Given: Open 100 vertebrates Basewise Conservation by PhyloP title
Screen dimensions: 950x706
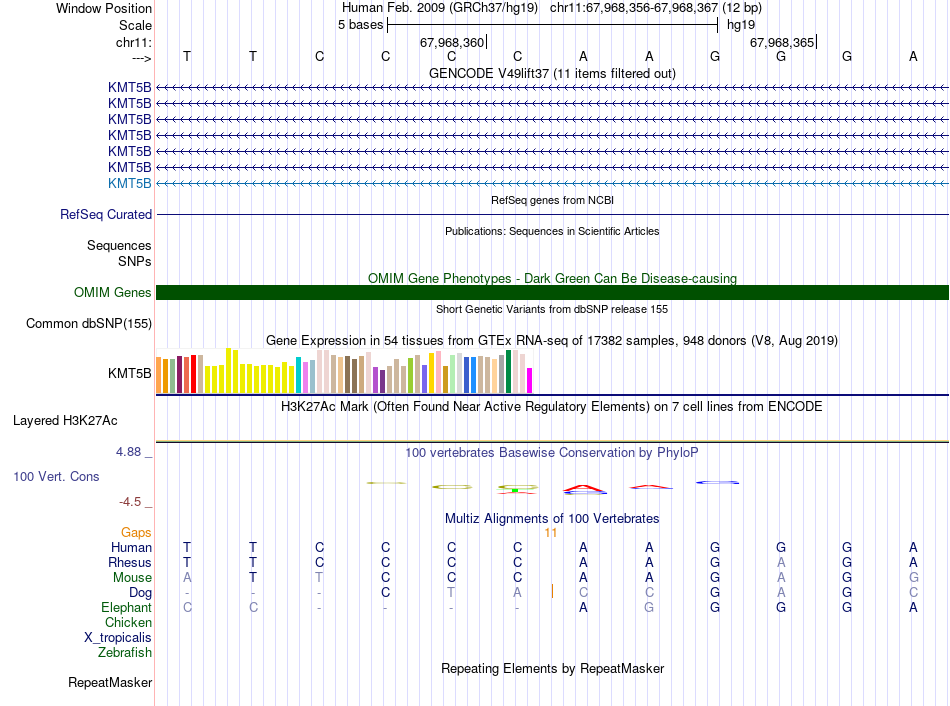Looking at the screenshot, I should [x=552, y=453].
